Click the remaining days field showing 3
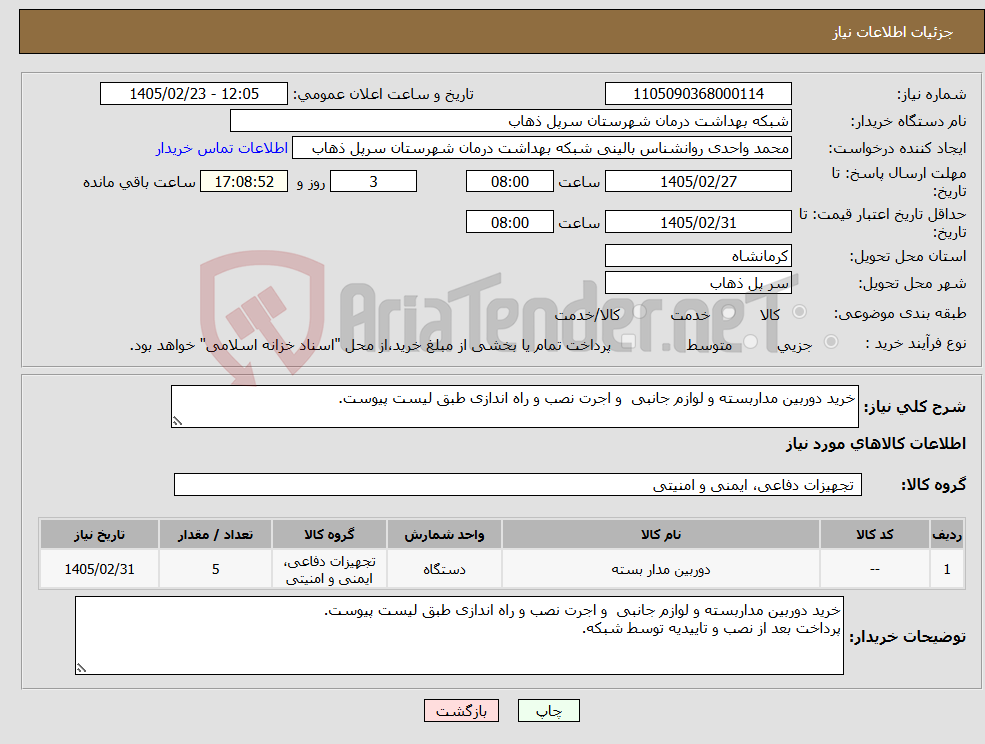985x744 pixels. pos(373,182)
